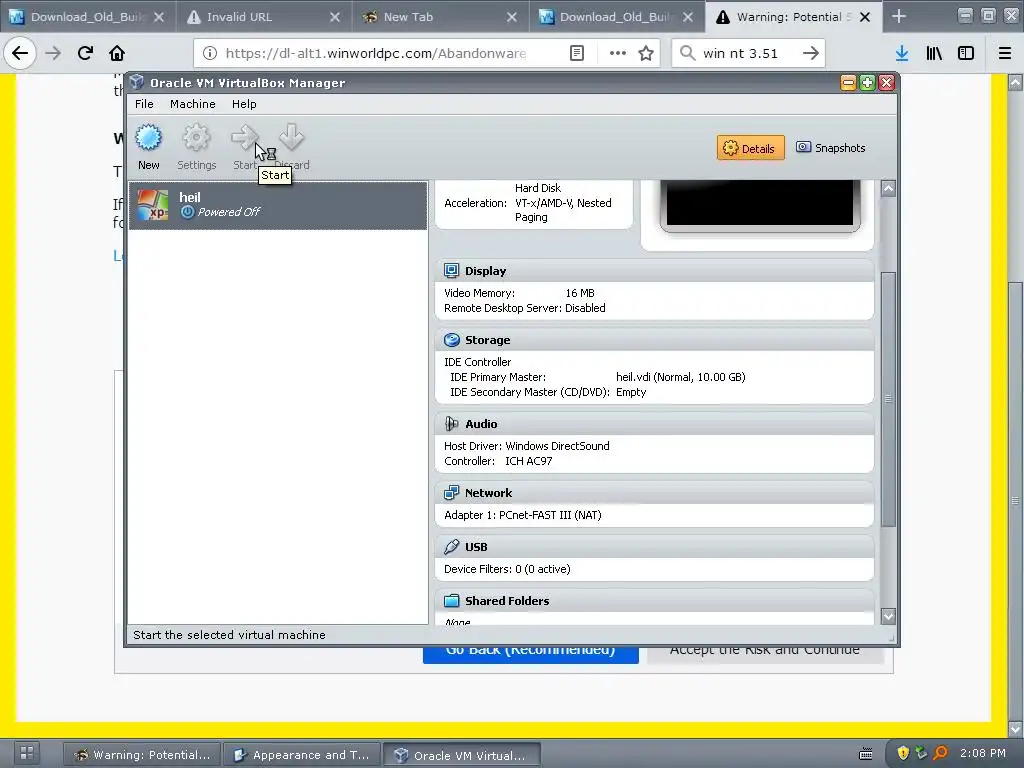Close the Invalid URL tab
The width and height of the screenshot is (1024, 768).
click(x=335, y=17)
